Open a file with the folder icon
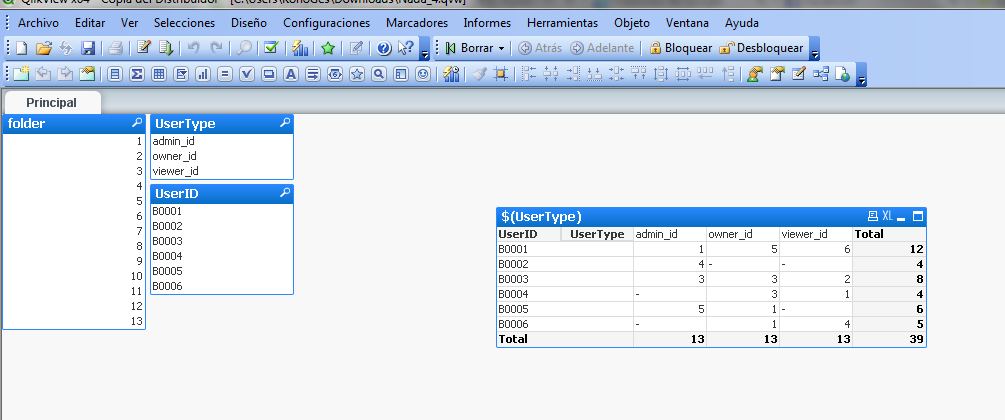 tap(44, 48)
